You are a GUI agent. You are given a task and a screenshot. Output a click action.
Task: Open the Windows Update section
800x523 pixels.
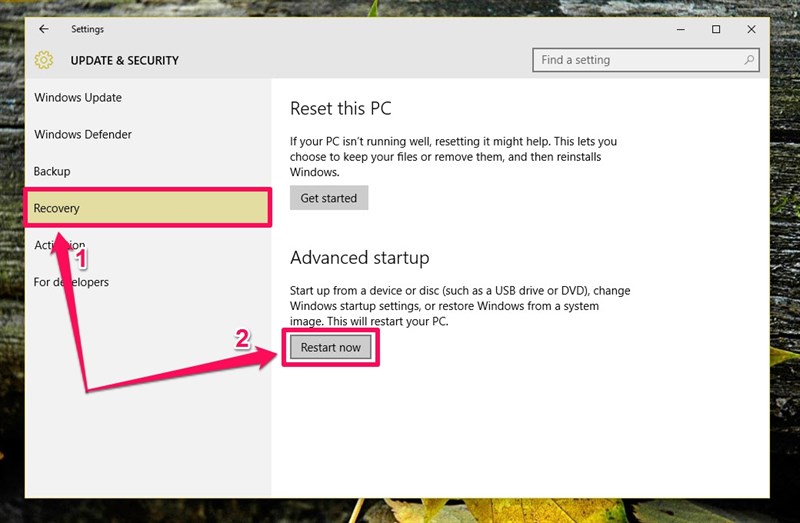point(78,98)
